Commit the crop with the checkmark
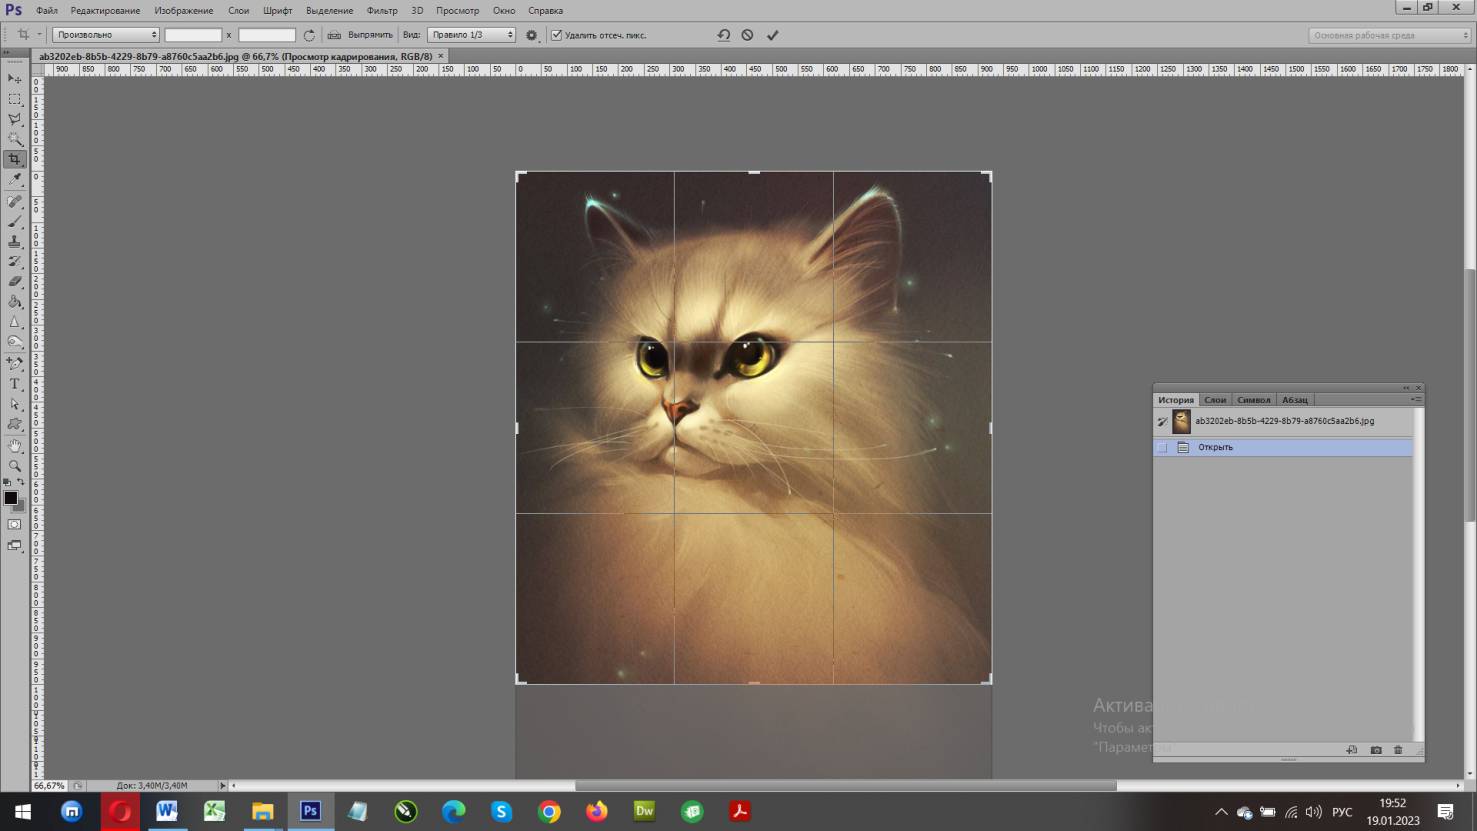 point(772,35)
